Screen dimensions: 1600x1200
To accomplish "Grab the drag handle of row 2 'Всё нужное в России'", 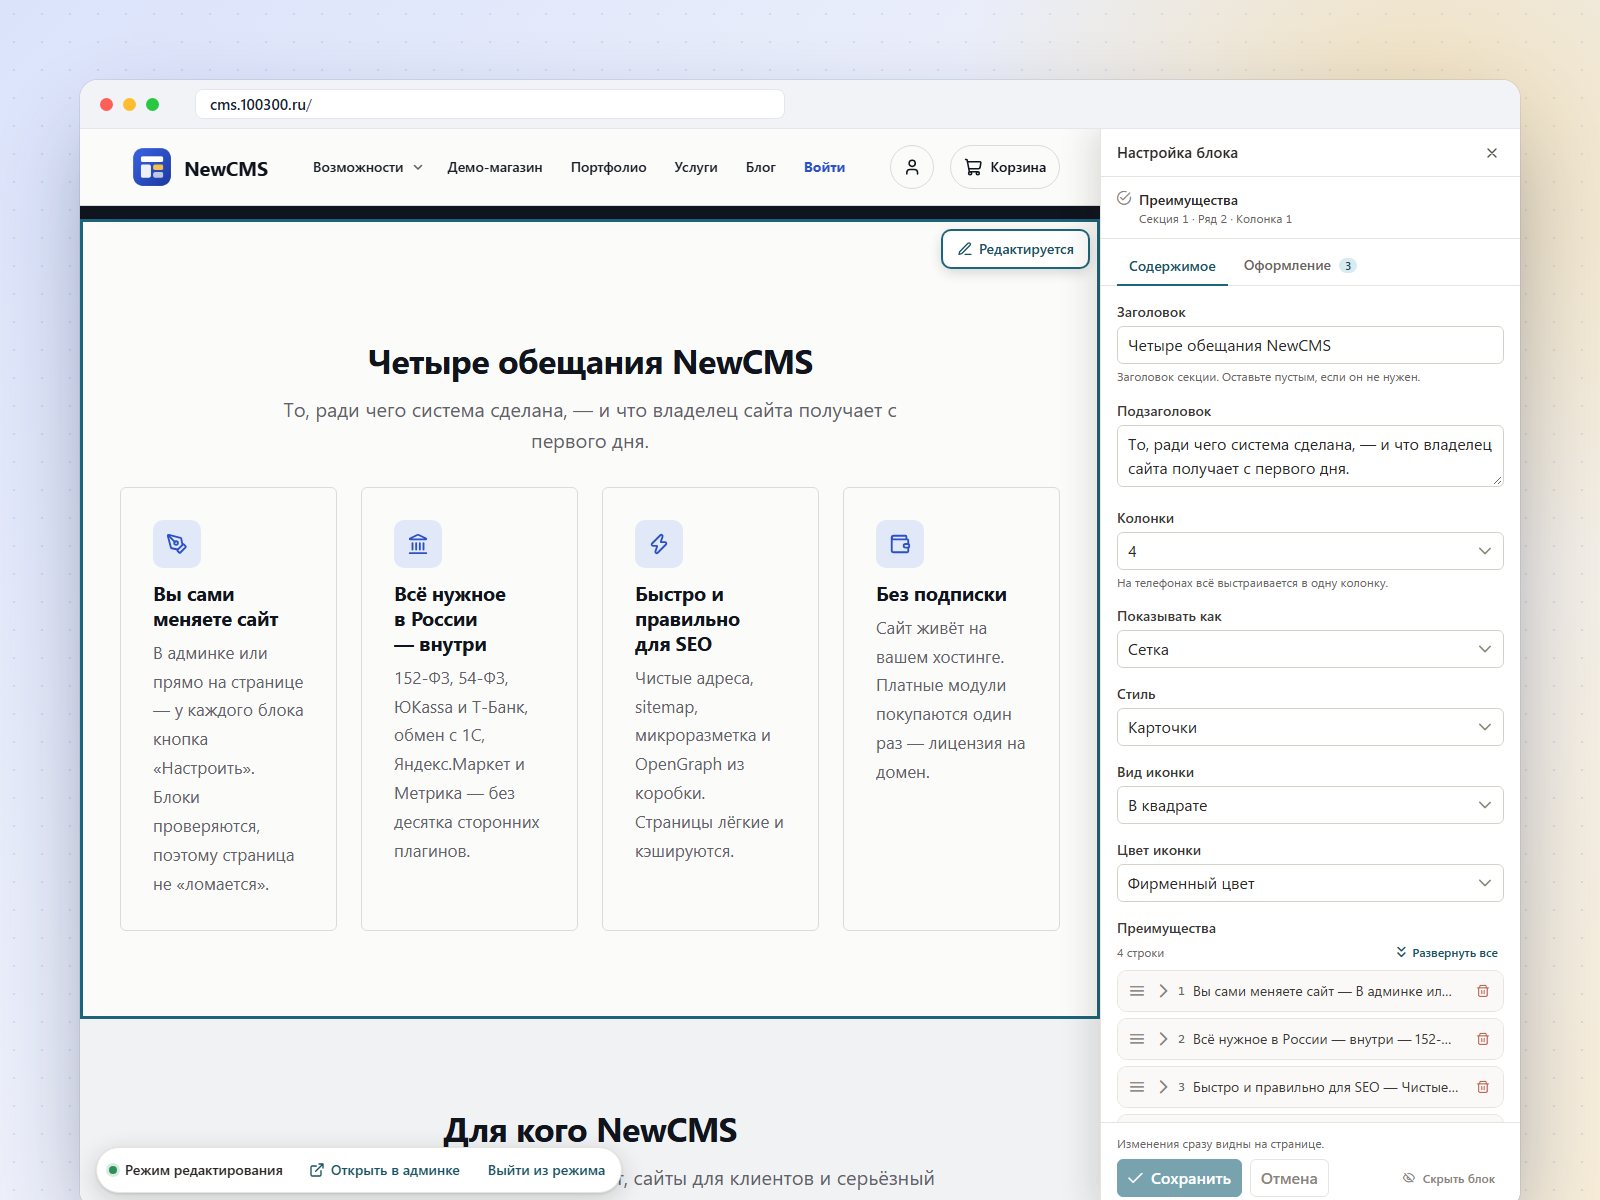I will pyautogui.click(x=1137, y=1039).
